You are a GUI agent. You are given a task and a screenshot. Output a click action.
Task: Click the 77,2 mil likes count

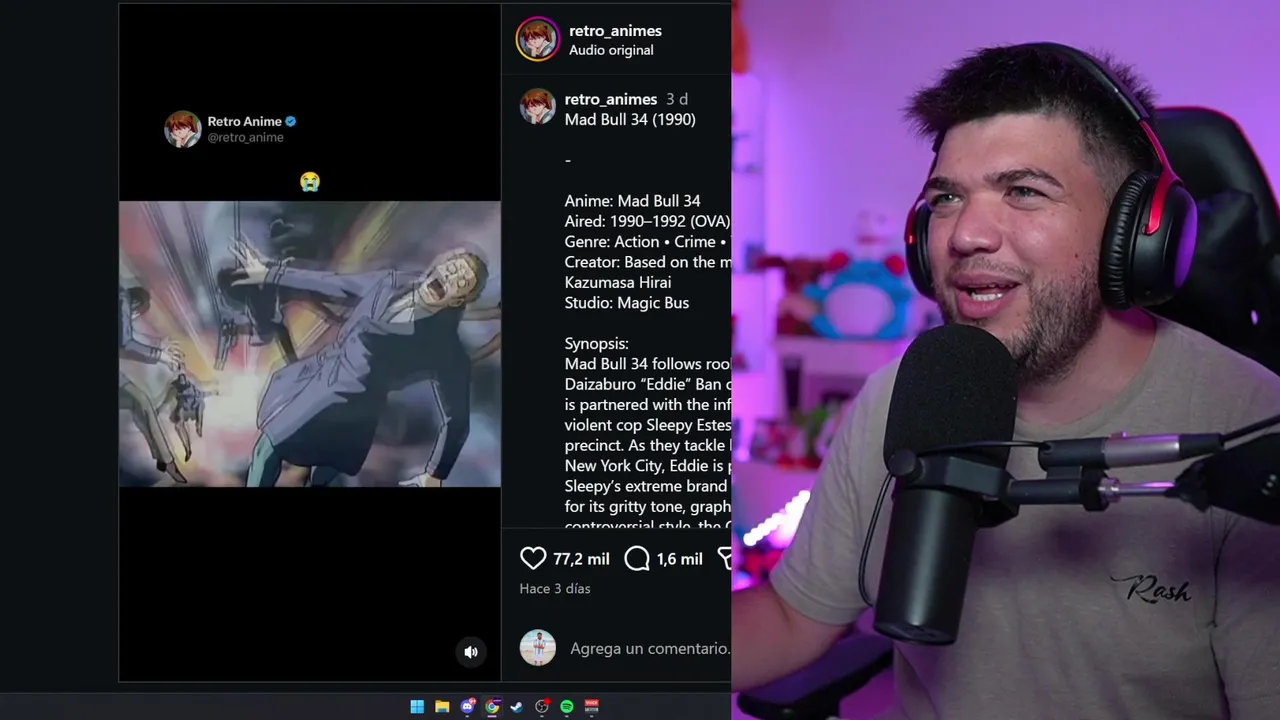point(581,559)
